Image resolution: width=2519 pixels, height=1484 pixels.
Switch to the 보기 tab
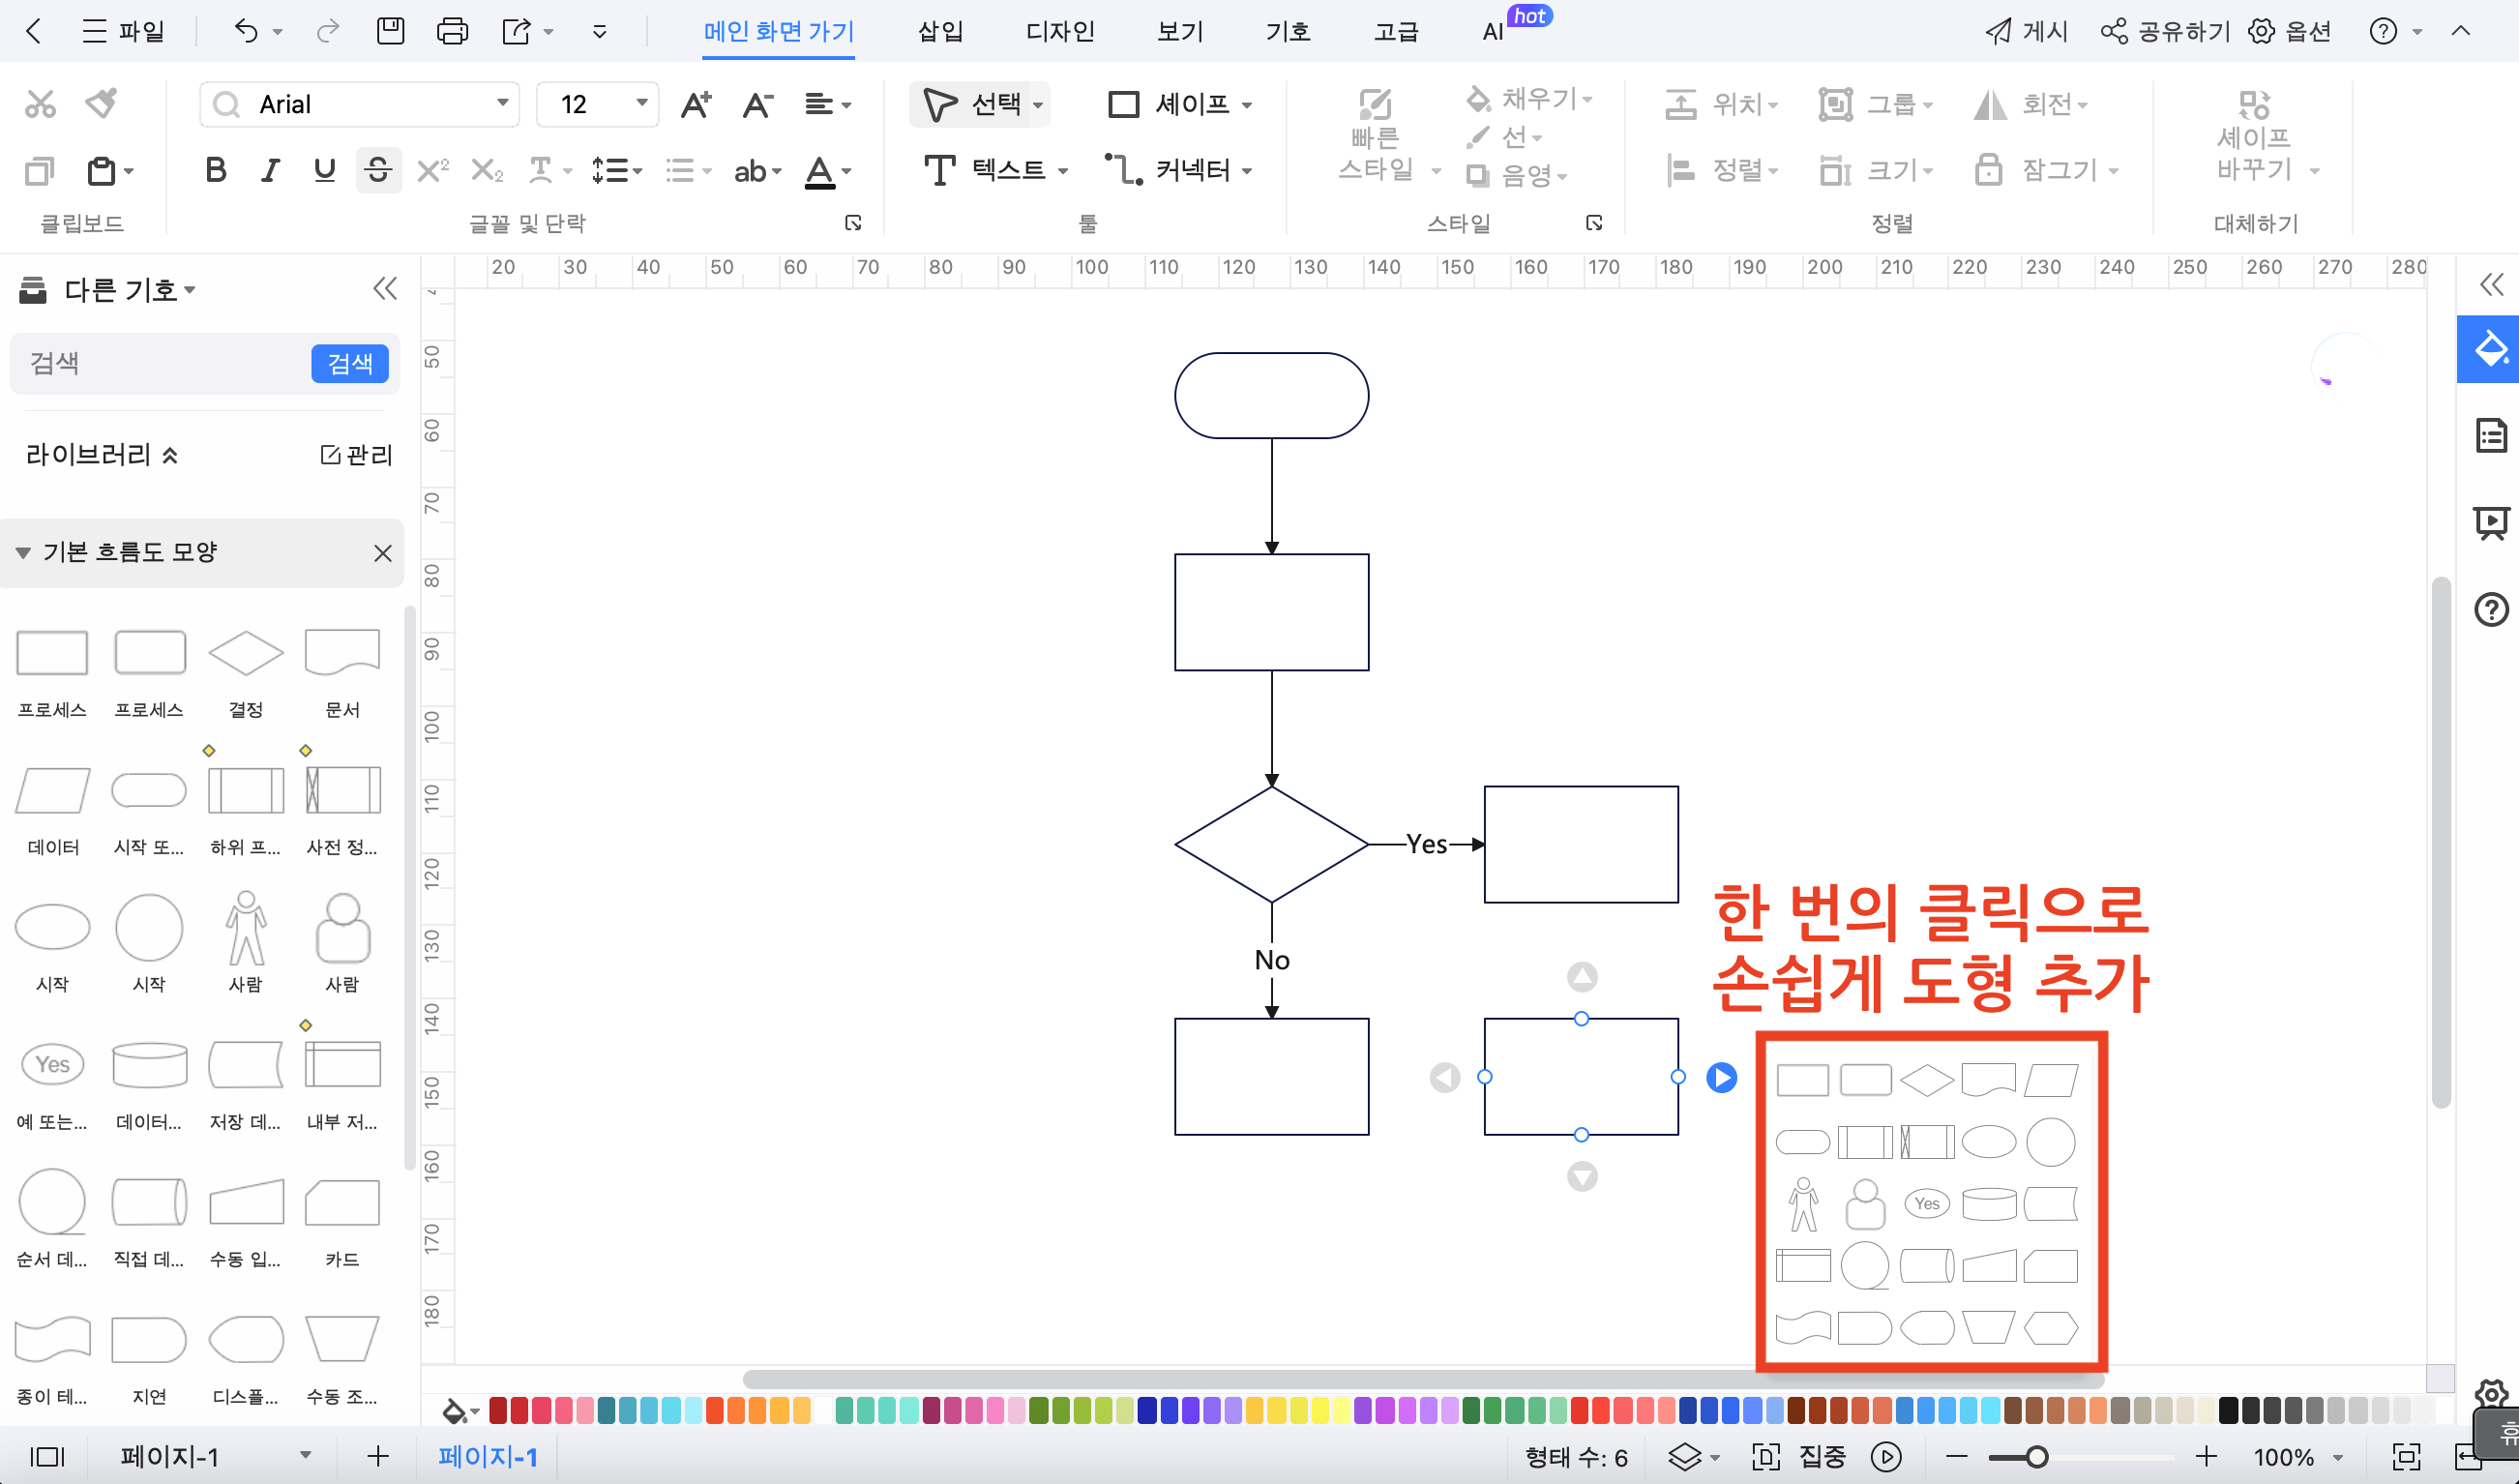1179,31
